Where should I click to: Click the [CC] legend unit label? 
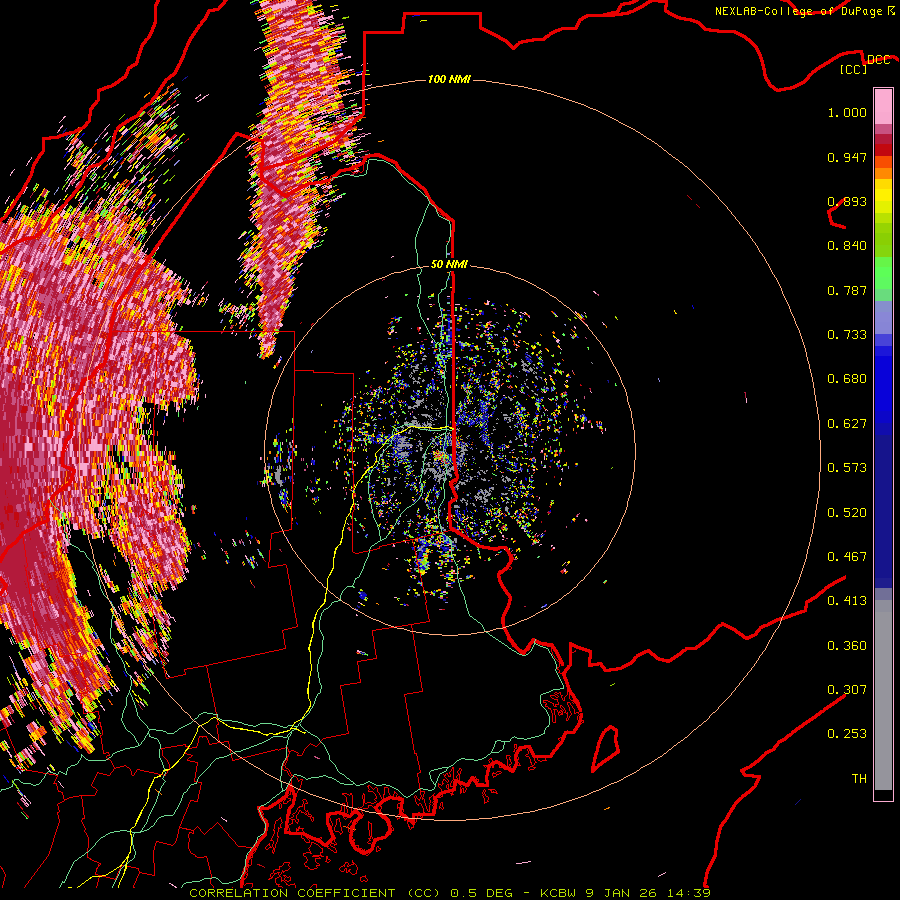(x=854, y=69)
